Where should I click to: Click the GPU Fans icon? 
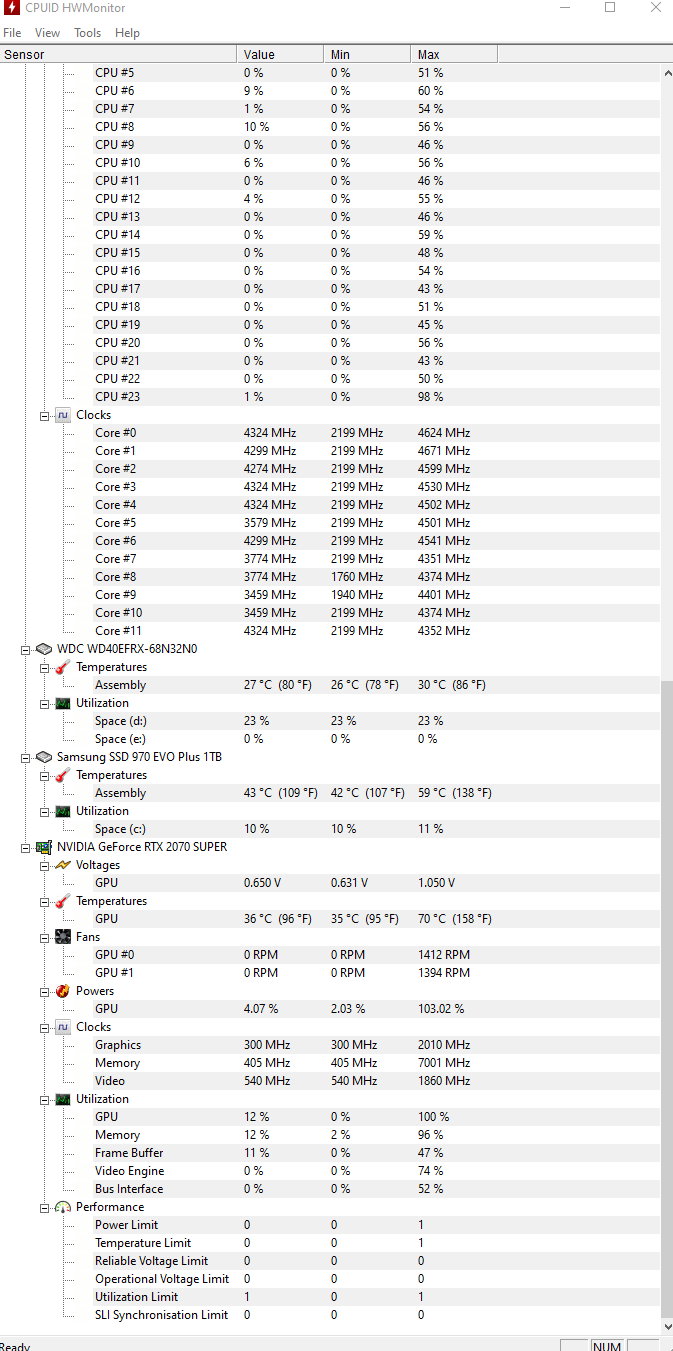click(63, 937)
